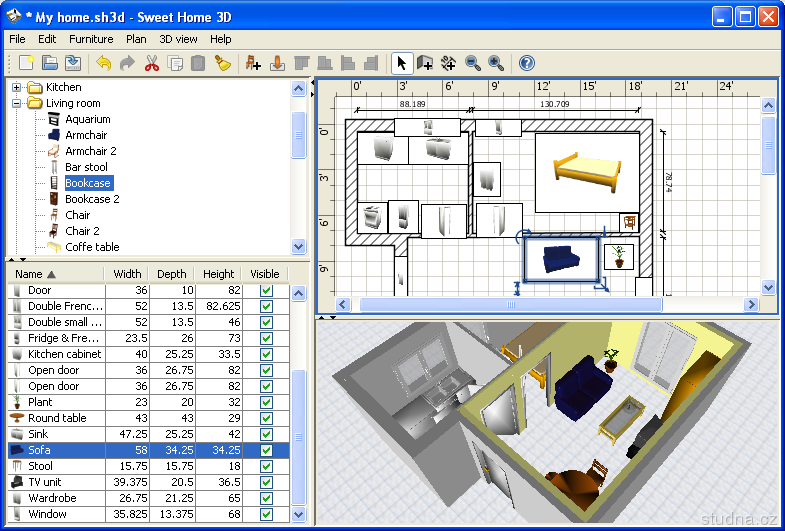Click the Width column header
The width and height of the screenshot is (785, 531).
(x=127, y=274)
